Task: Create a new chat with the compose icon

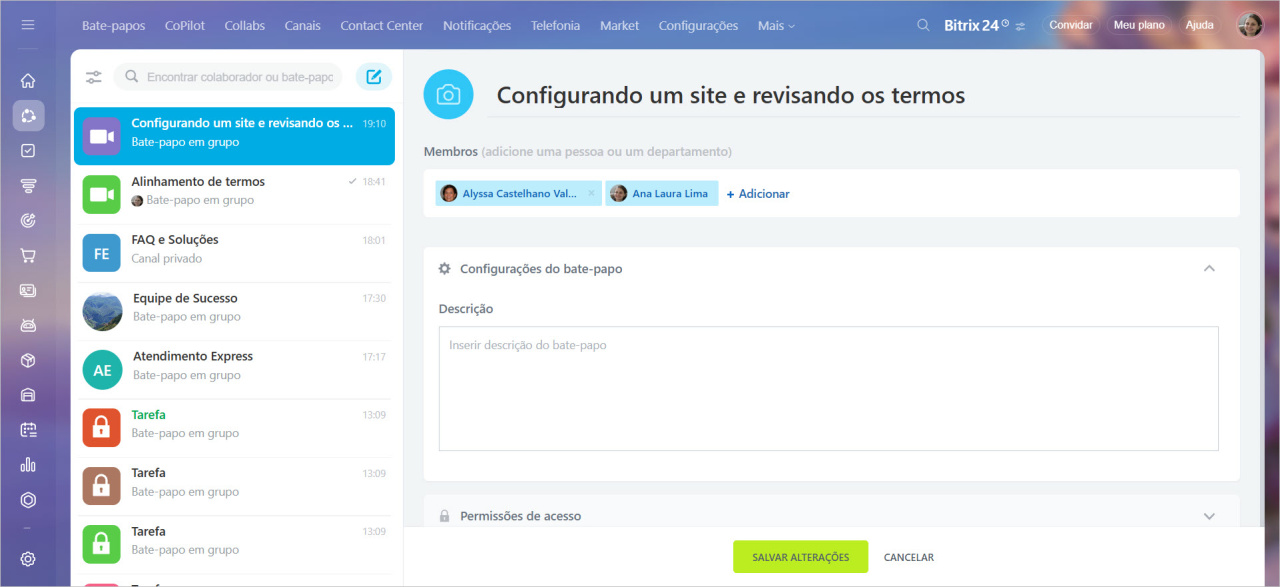Action: pyautogui.click(x=374, y=77)
